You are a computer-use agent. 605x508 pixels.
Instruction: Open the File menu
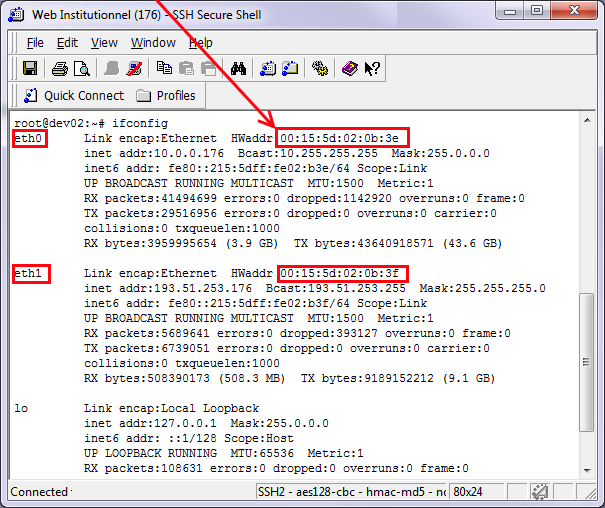(35, 43)
